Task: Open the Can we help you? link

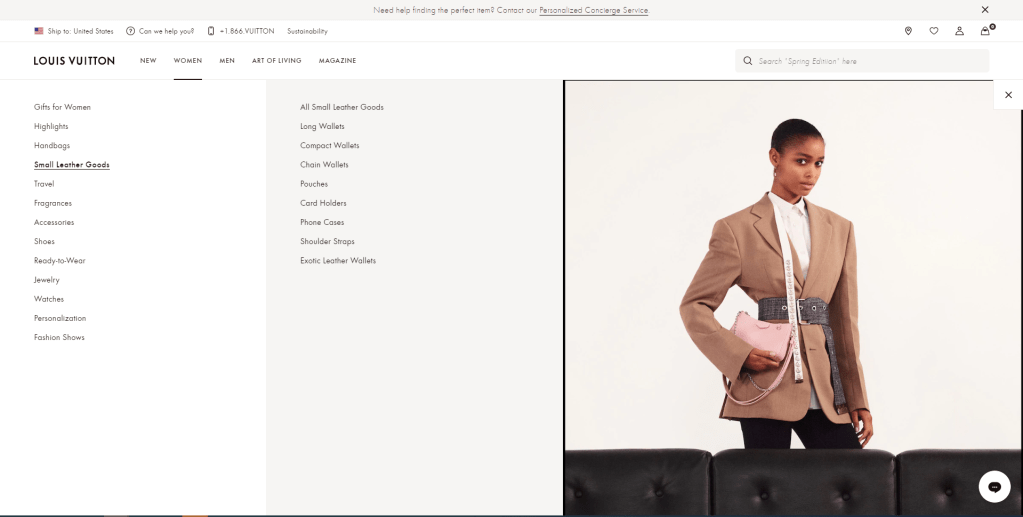Action: 160,31
